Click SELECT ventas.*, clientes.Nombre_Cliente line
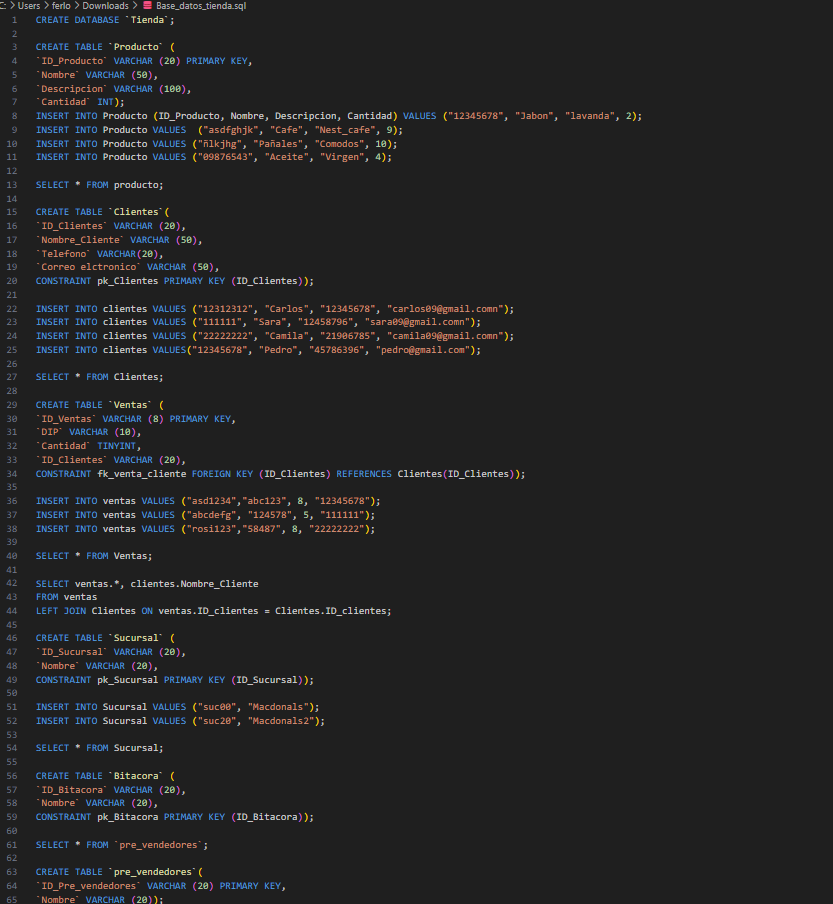Viewport: 833px width, 904px height. pos(147,583)
